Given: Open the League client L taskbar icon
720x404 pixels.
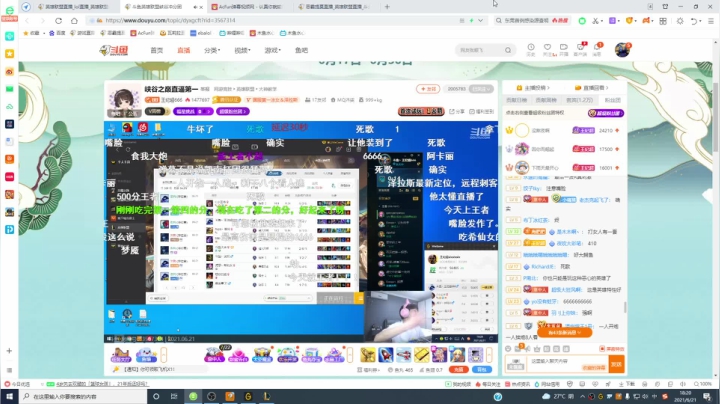Looking at the screenshot, I should [267, 396].
